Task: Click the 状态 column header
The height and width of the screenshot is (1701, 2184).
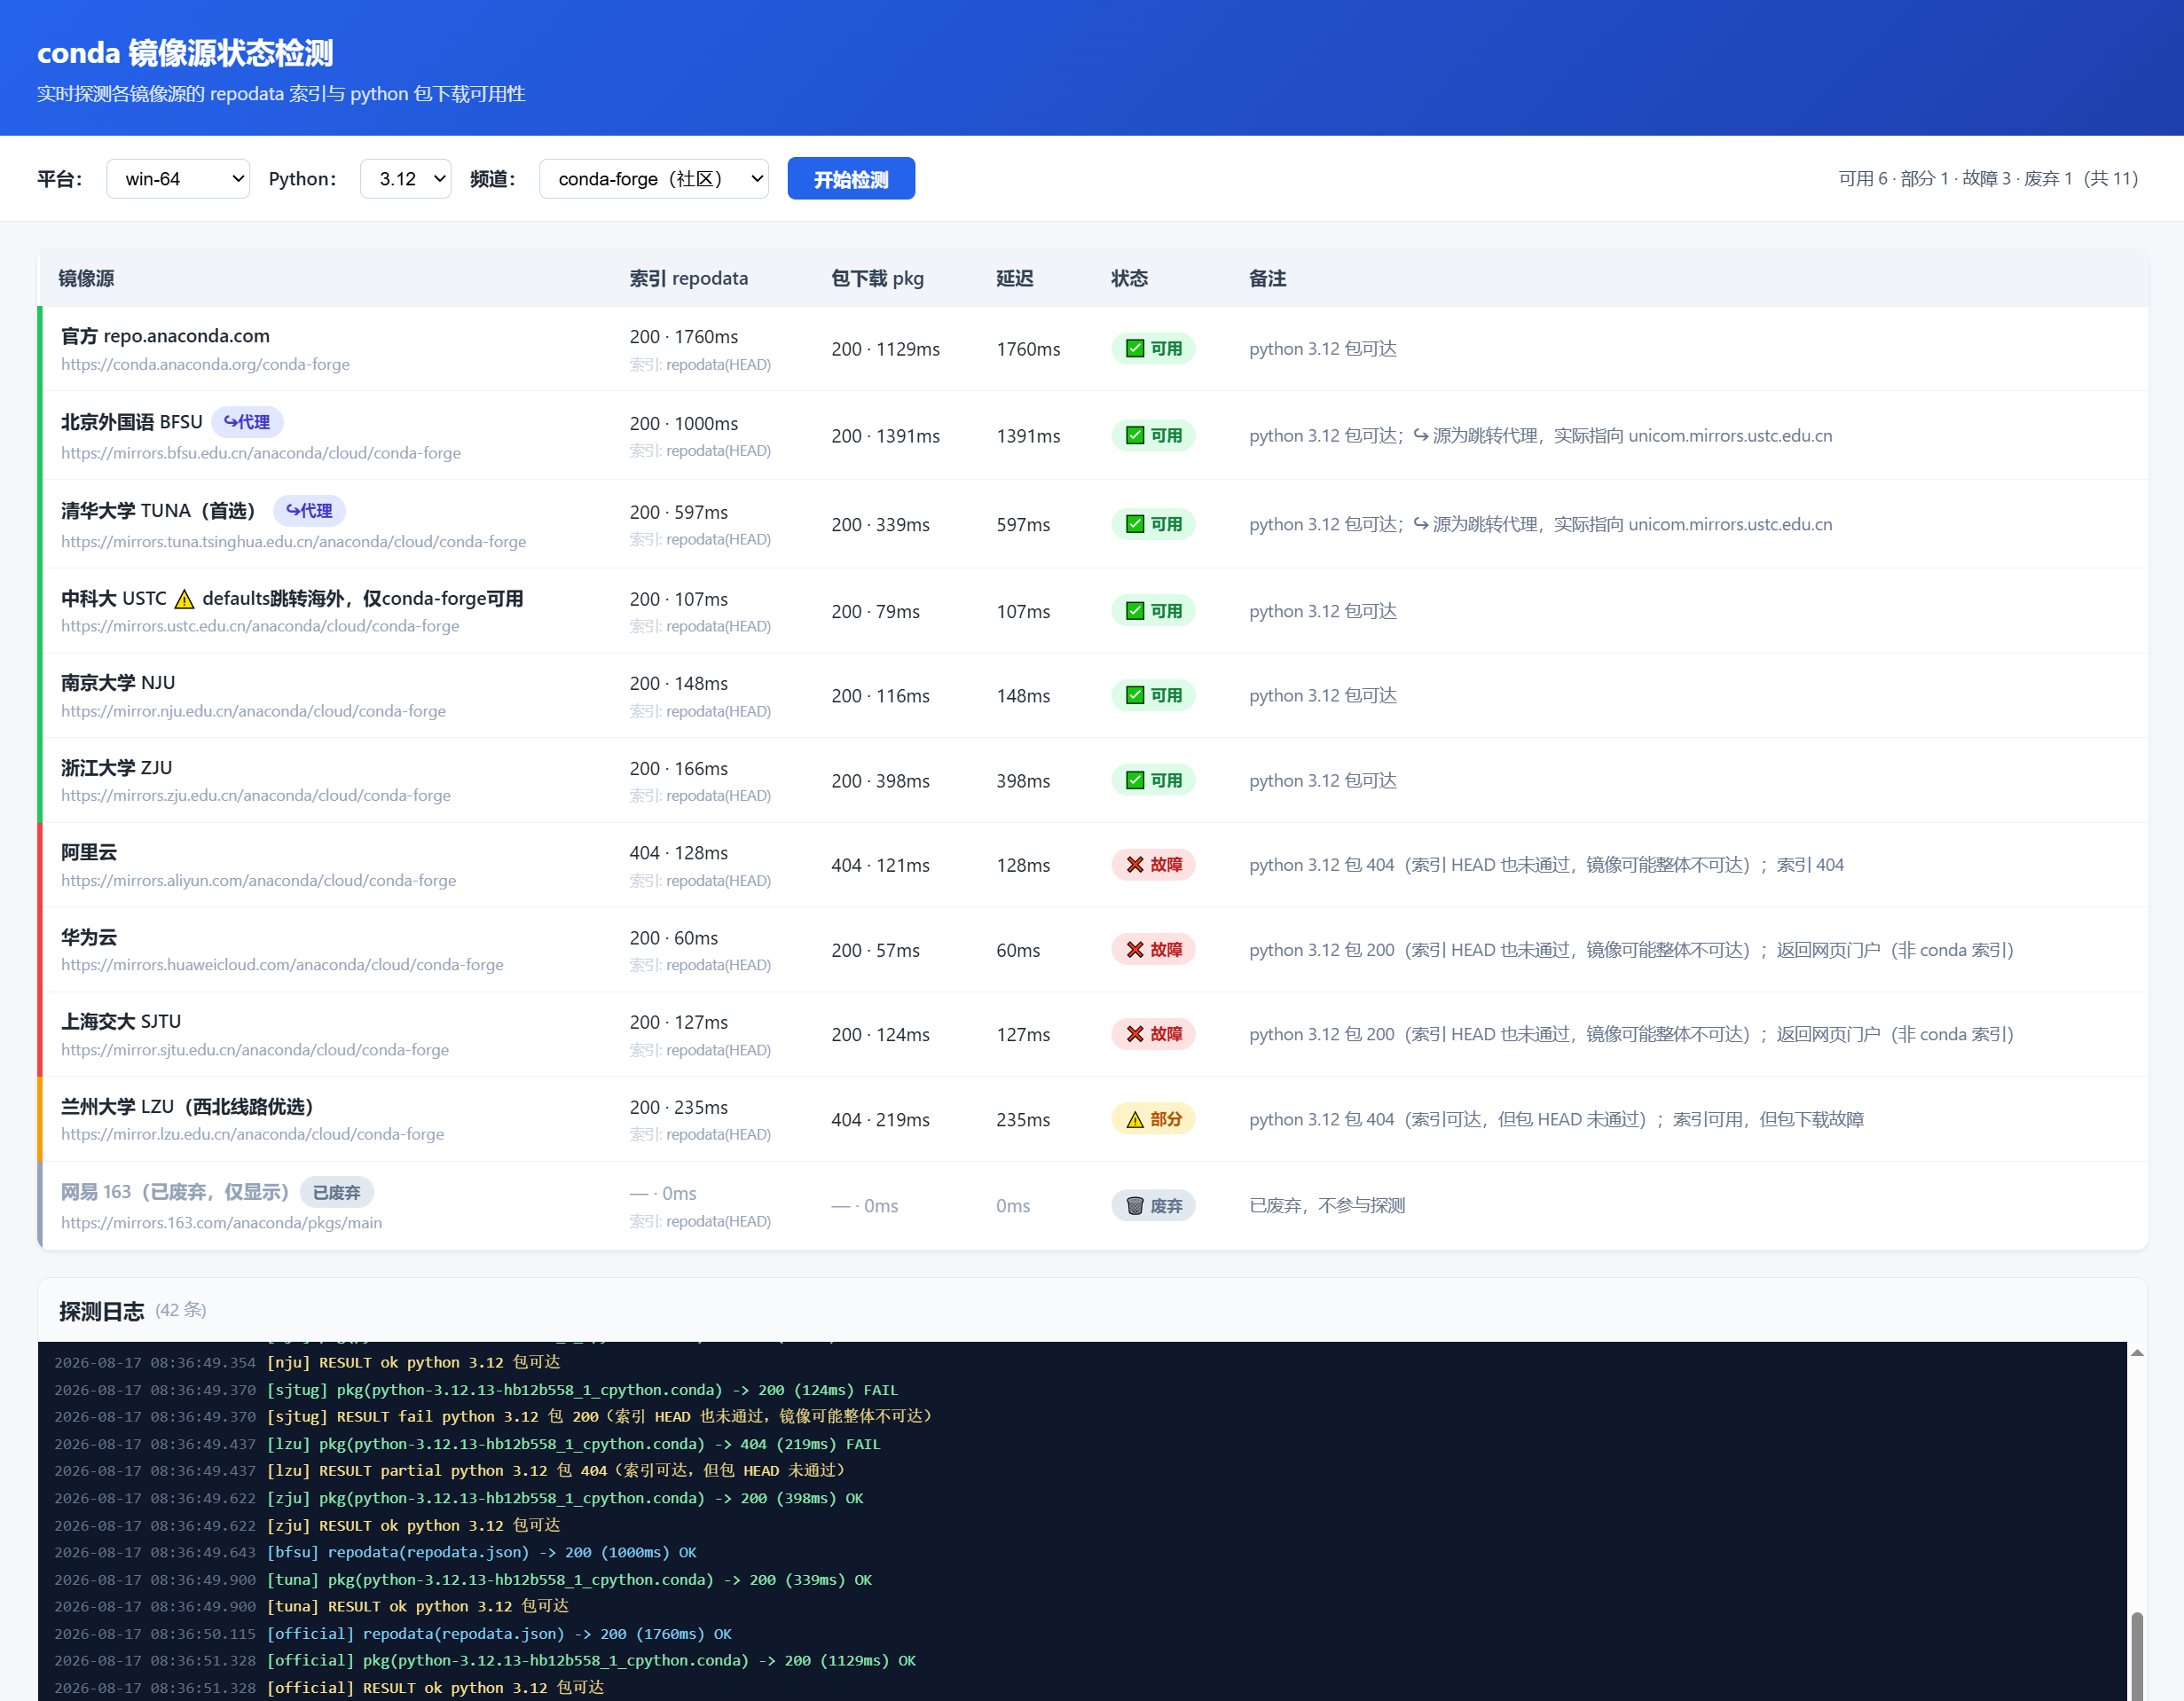Action: [1129, 279]
